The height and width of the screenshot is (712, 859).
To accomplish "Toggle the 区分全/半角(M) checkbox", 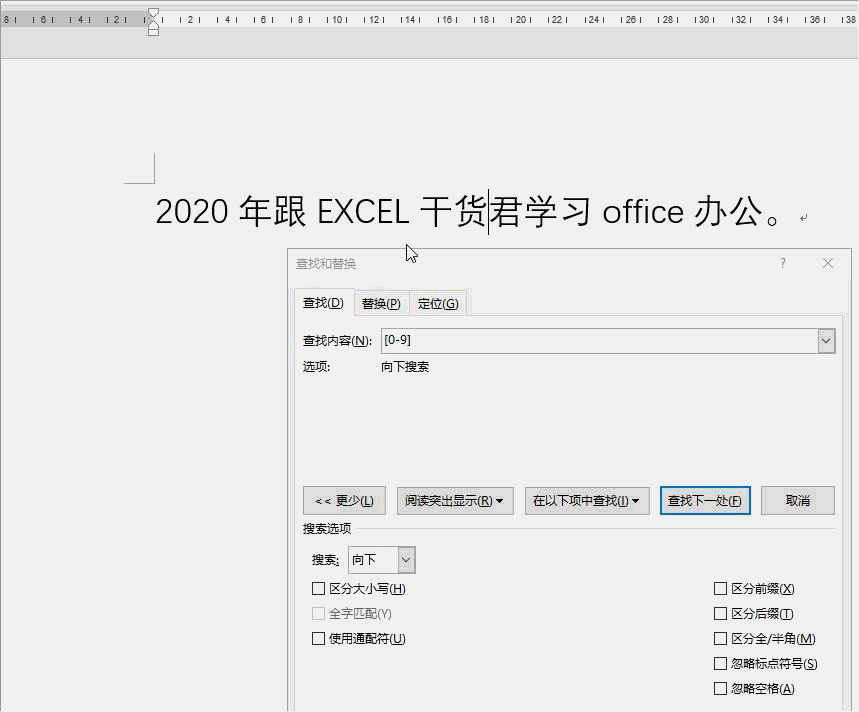I will tap(720, 639).
